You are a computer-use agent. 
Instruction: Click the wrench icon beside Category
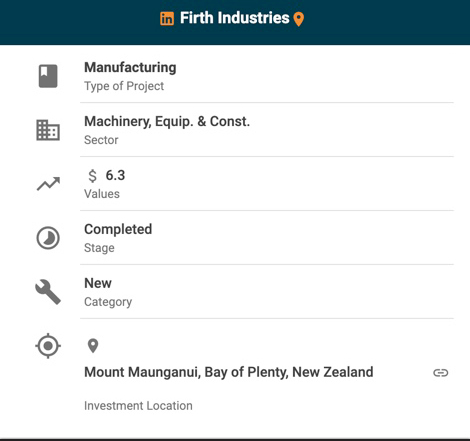[48, 292]
